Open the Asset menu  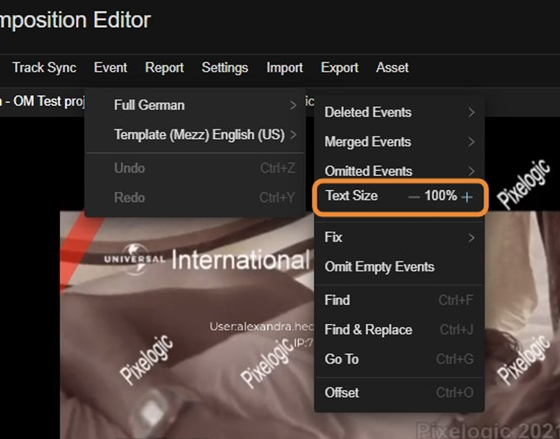[392, 68]
